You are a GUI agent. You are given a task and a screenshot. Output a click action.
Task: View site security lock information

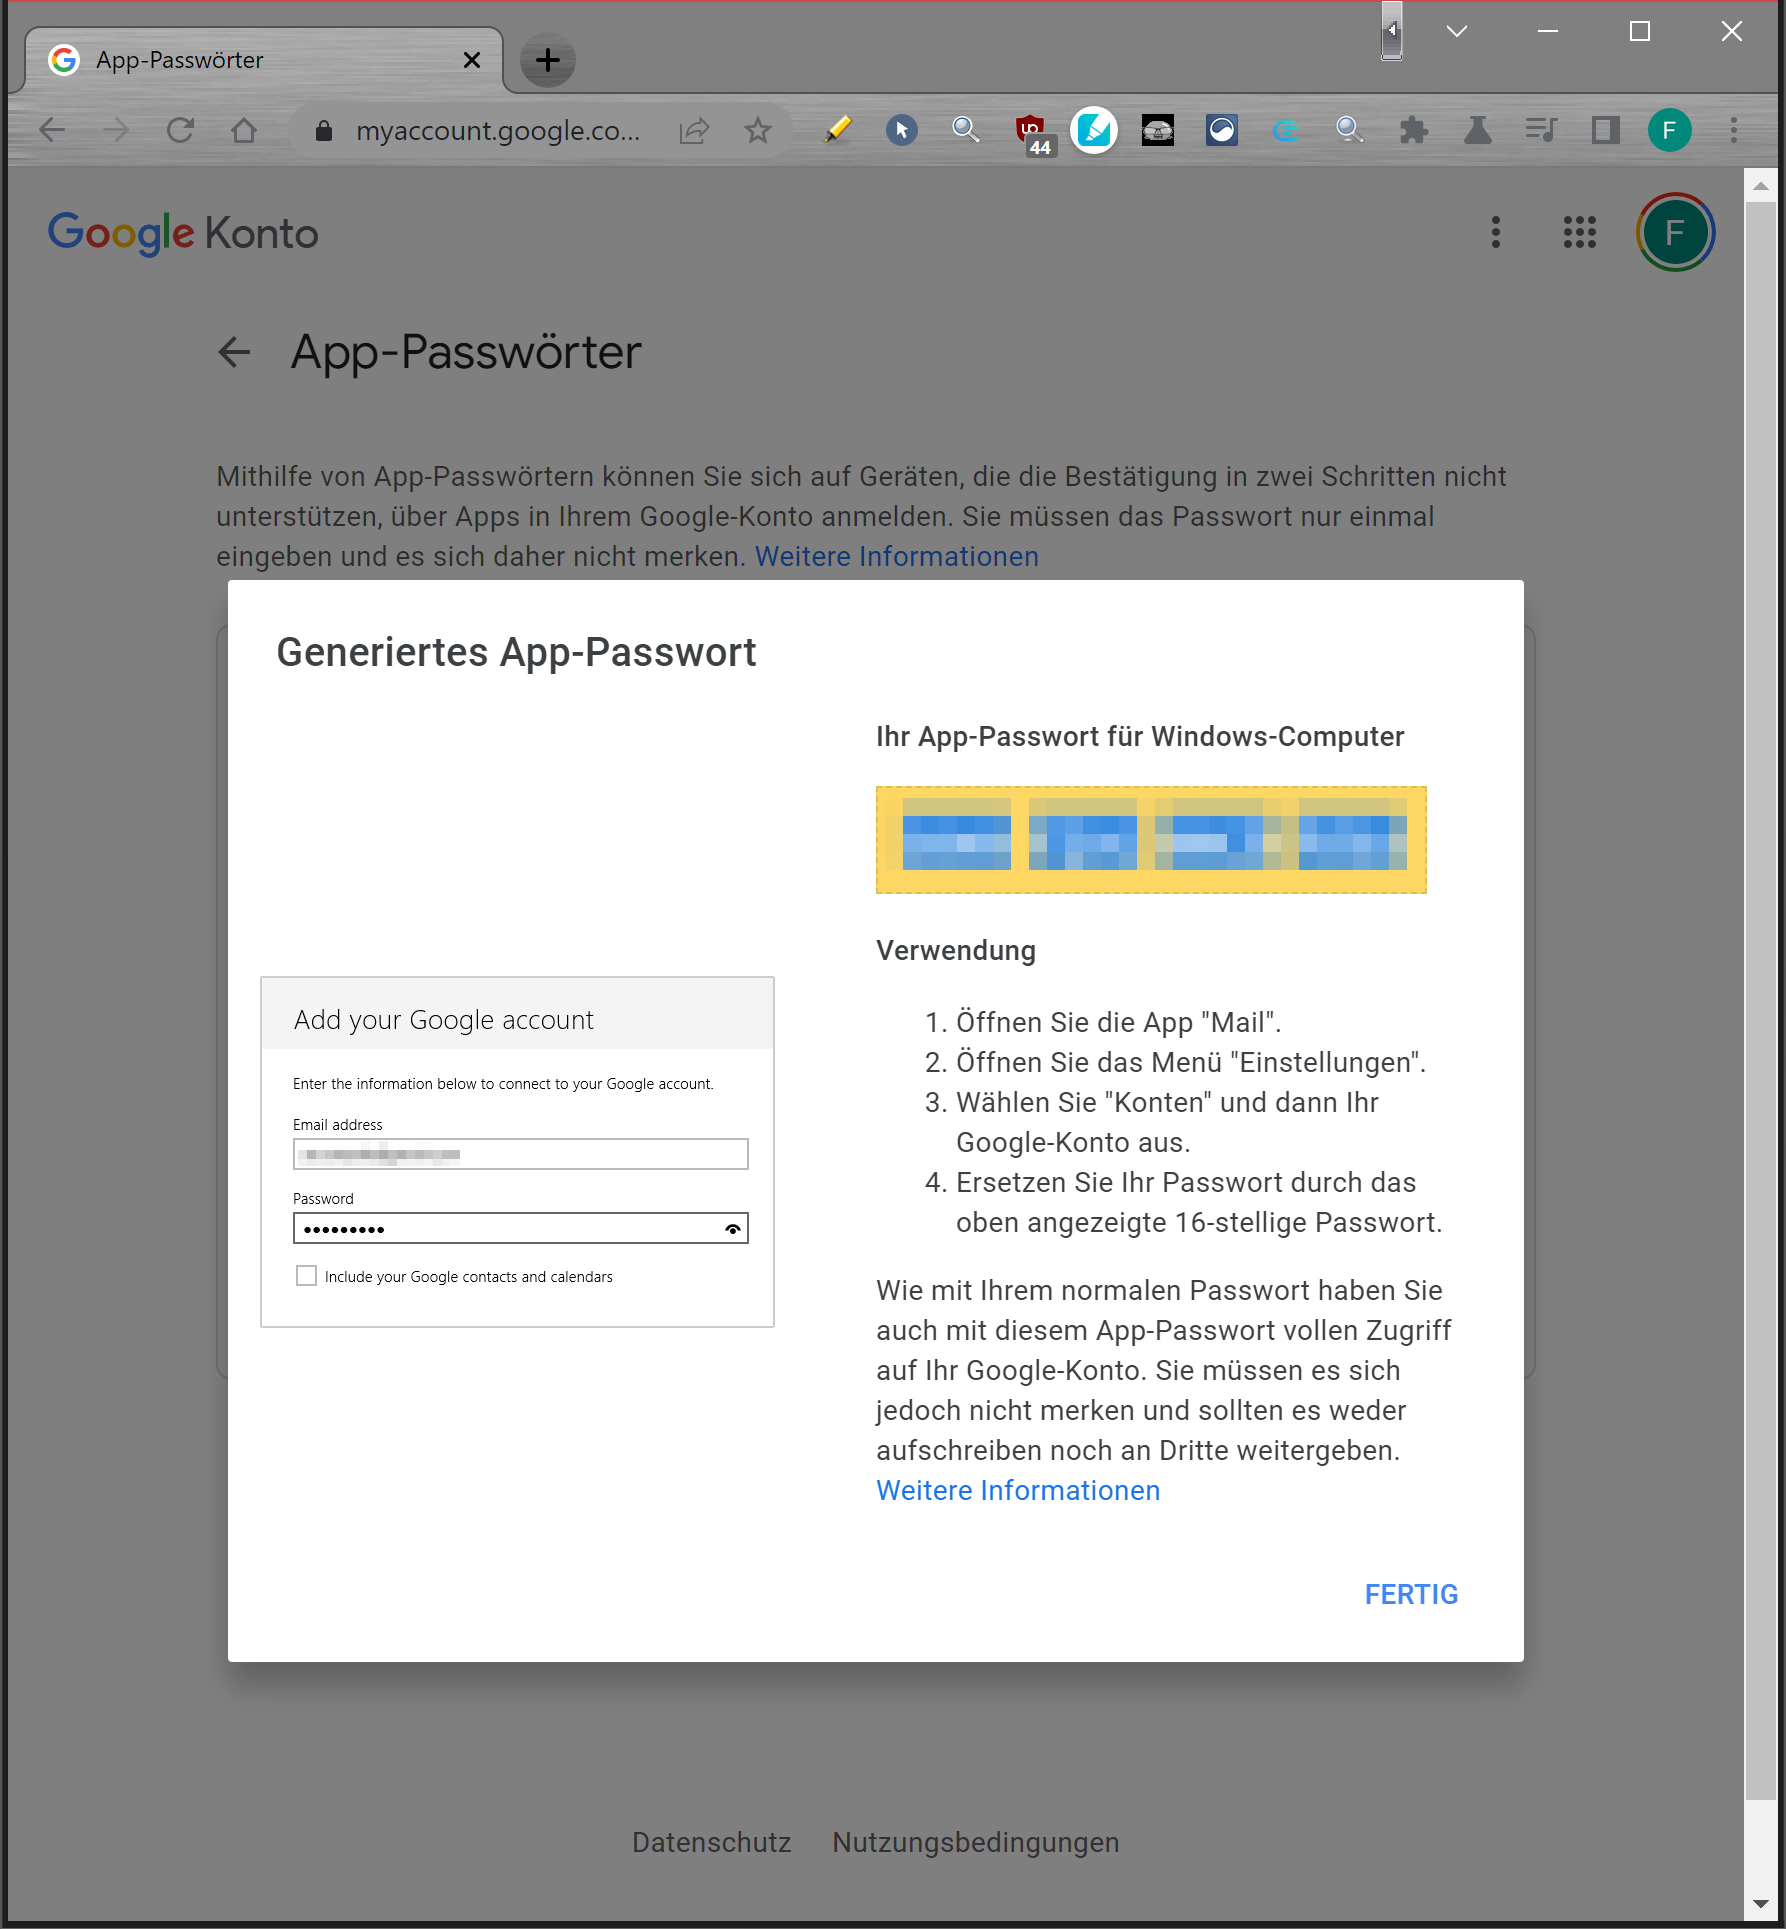click(x=323, y=131)
